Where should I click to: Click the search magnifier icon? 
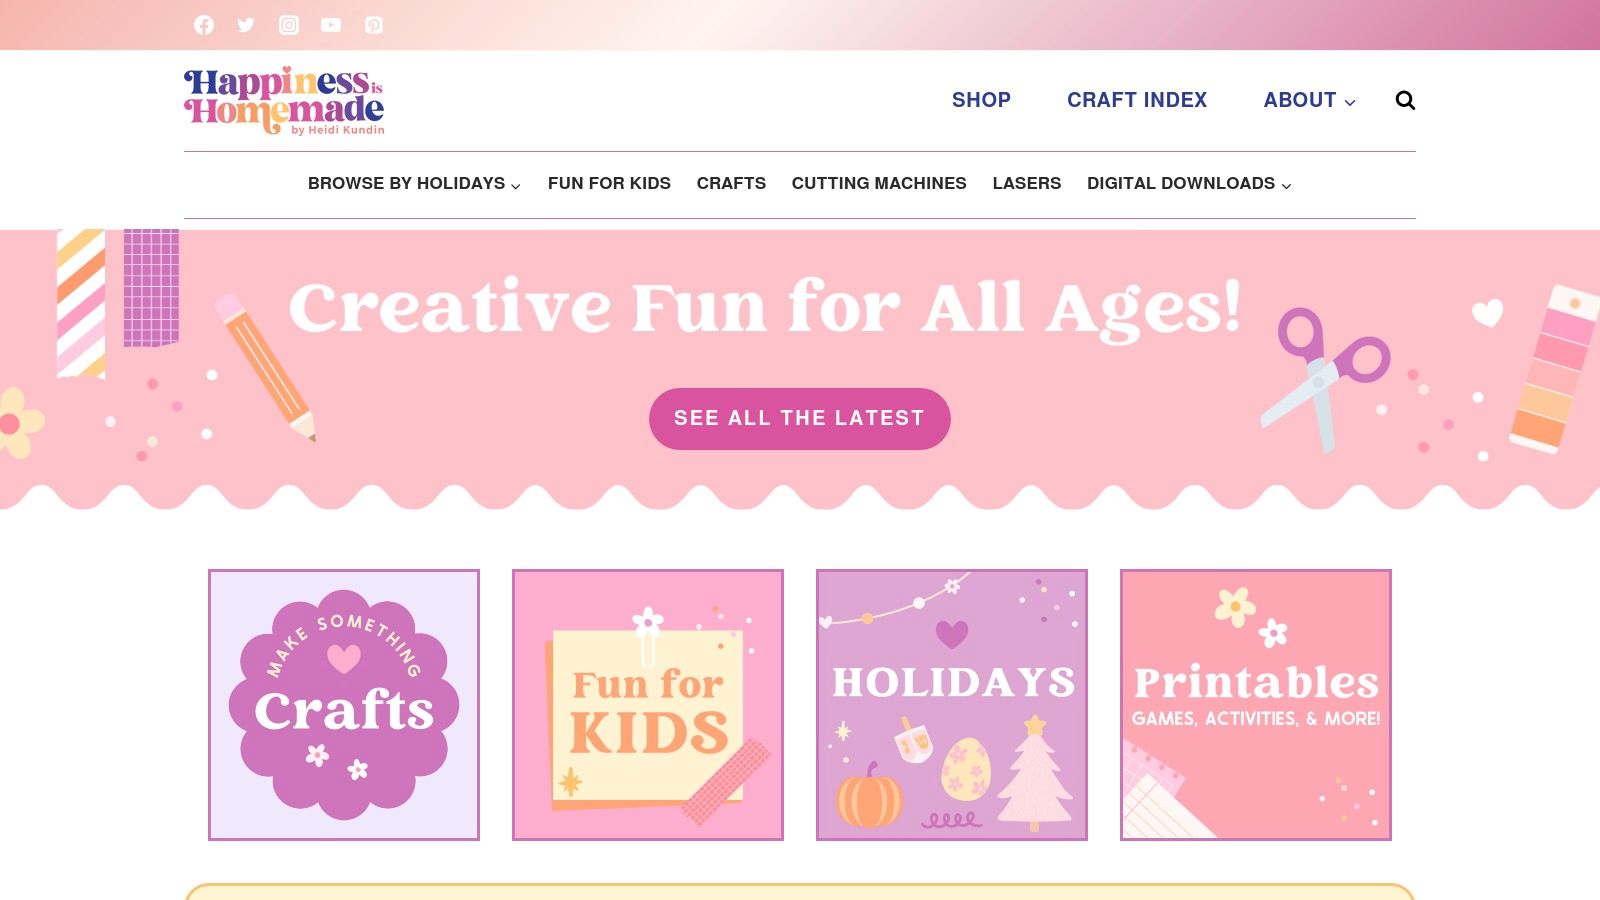(x=1405, y=100)
